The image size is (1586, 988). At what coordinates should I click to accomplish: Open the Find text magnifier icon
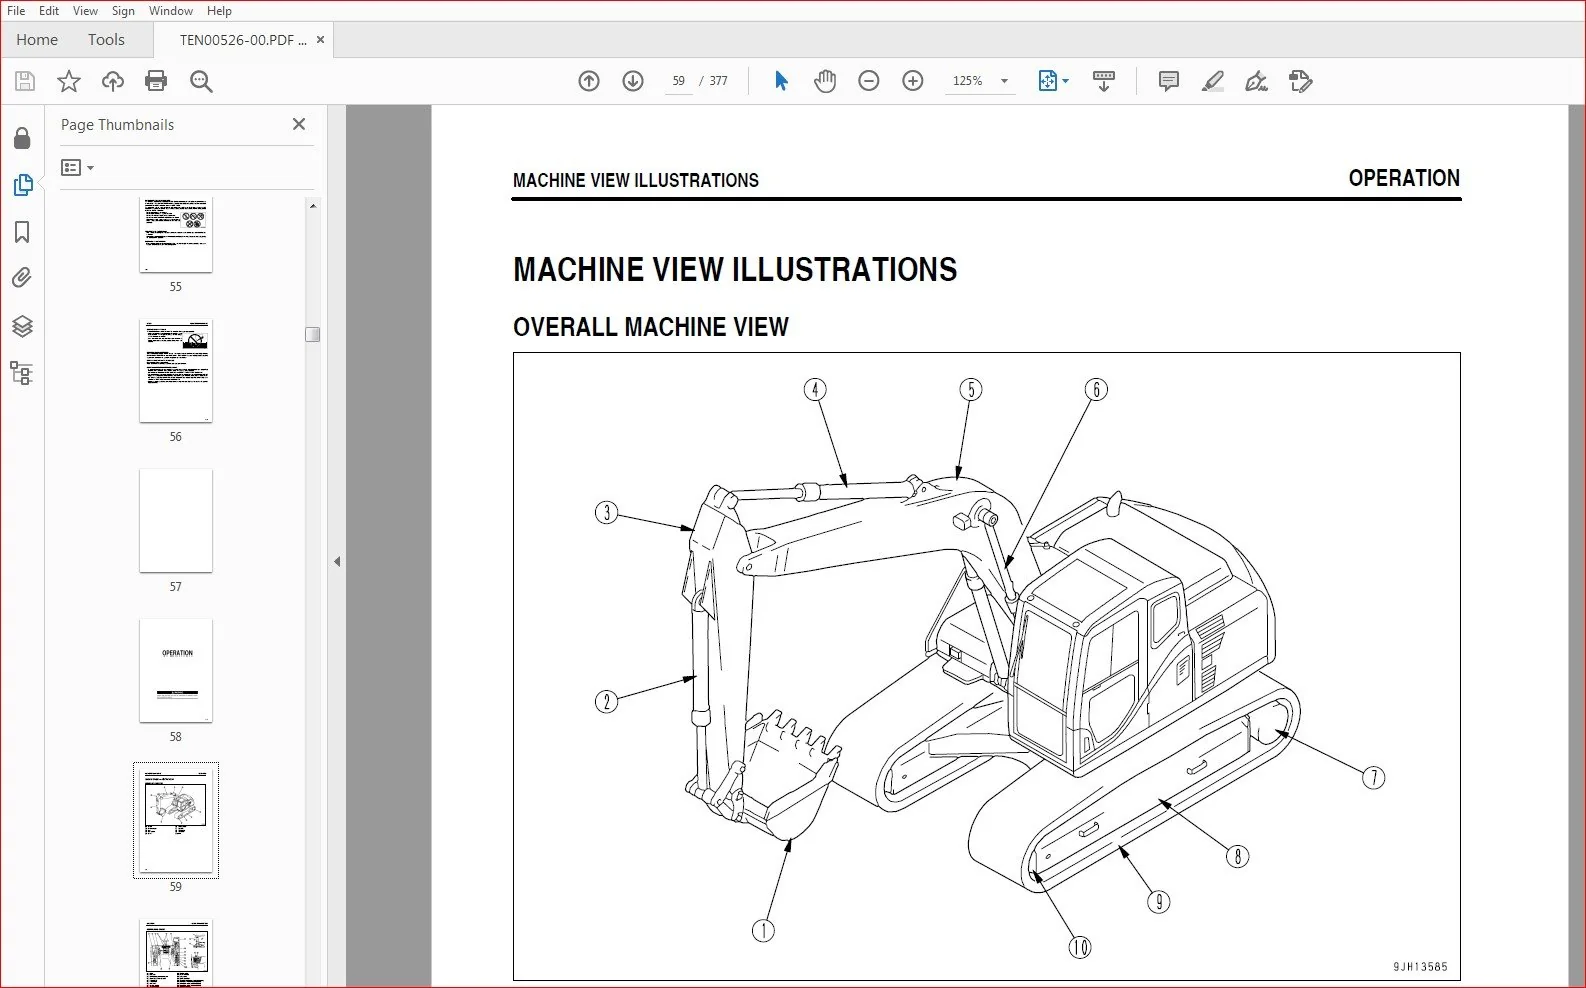[x=201, y=81]
